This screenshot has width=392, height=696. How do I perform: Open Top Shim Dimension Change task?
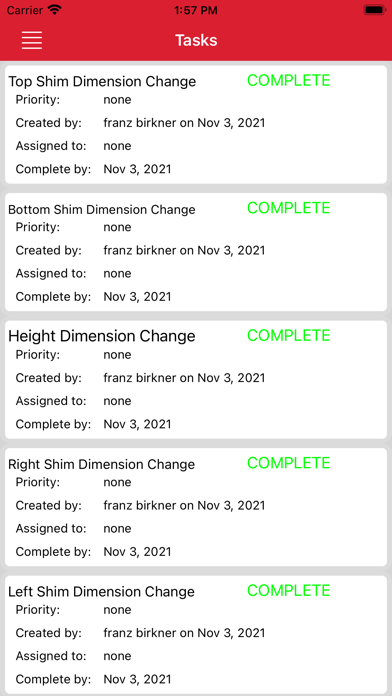196,125
